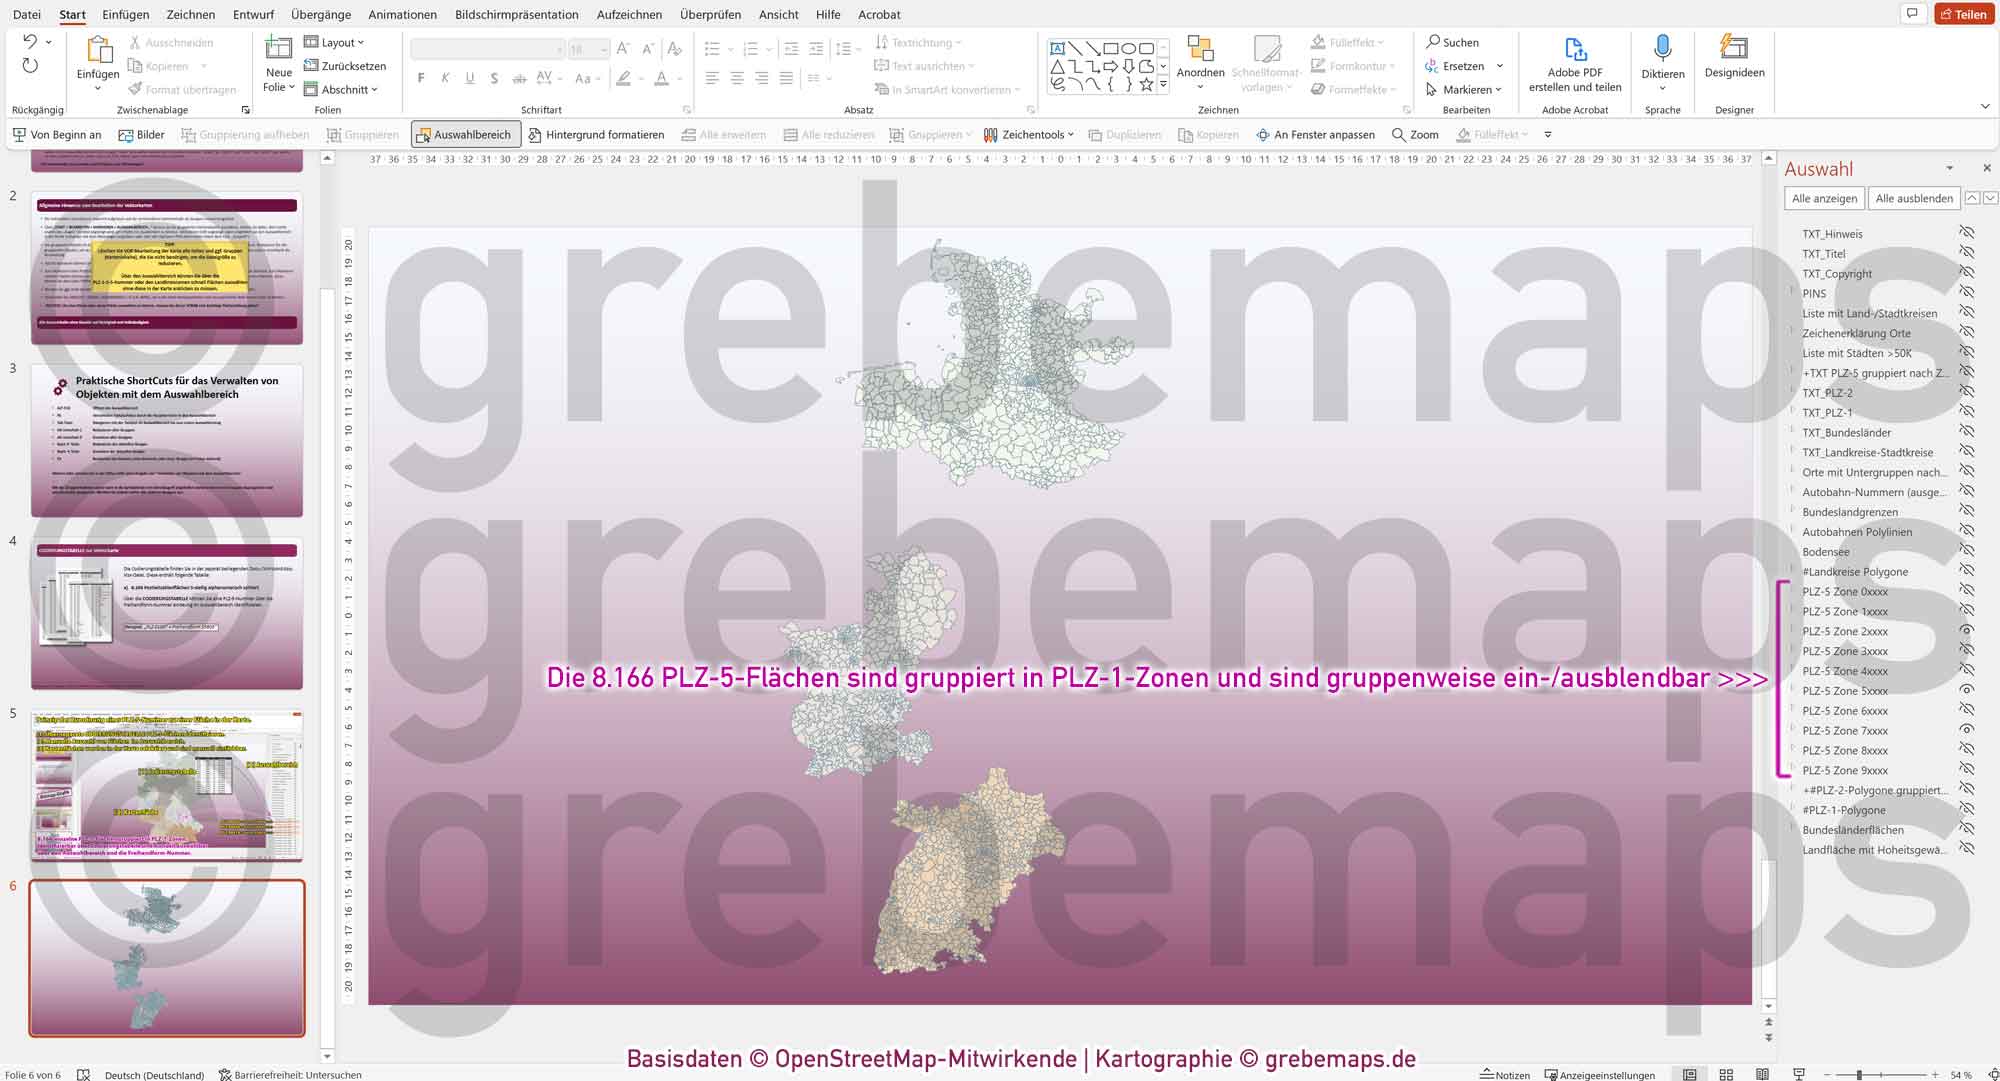The image size is (2000, 1081).
Task: Click the Alle ausblenden button
Action: pyautogui.click(x=1913, y=198)
